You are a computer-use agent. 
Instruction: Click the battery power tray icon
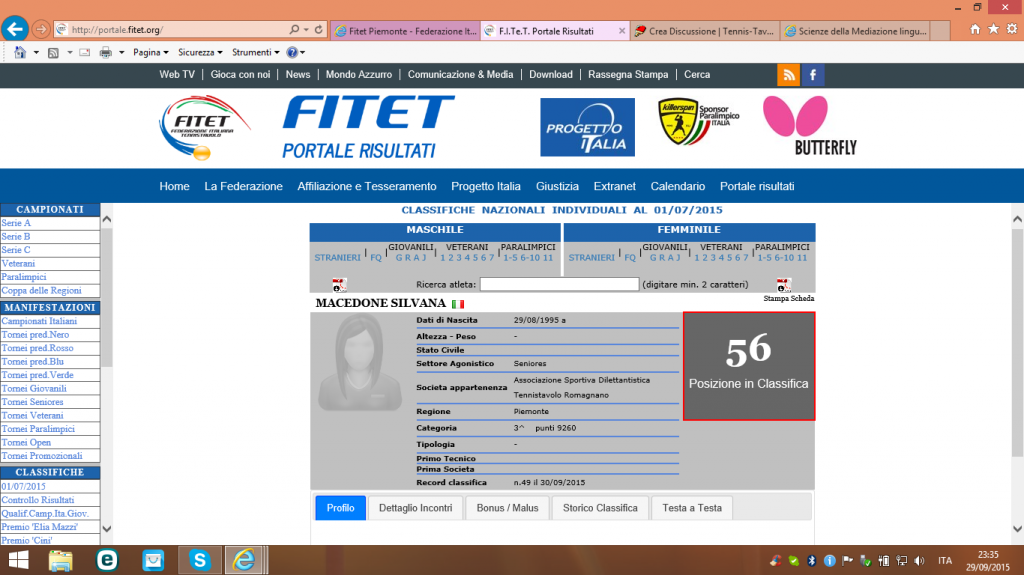point(884,561)
